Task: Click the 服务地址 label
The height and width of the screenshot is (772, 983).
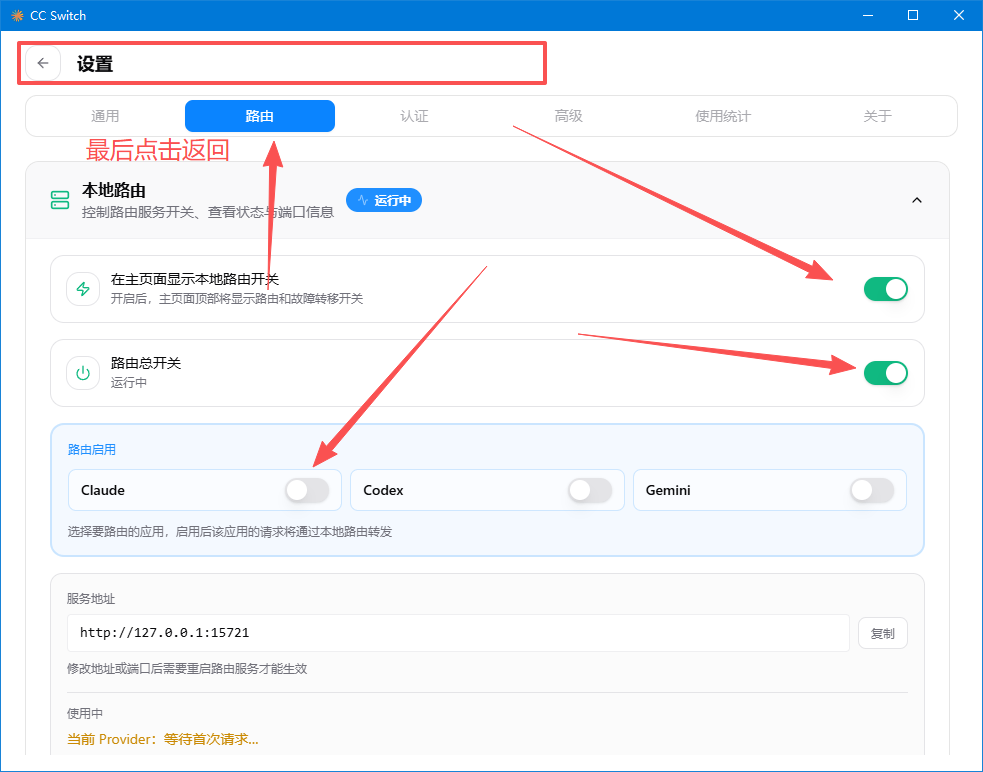Action: point(91,599)
